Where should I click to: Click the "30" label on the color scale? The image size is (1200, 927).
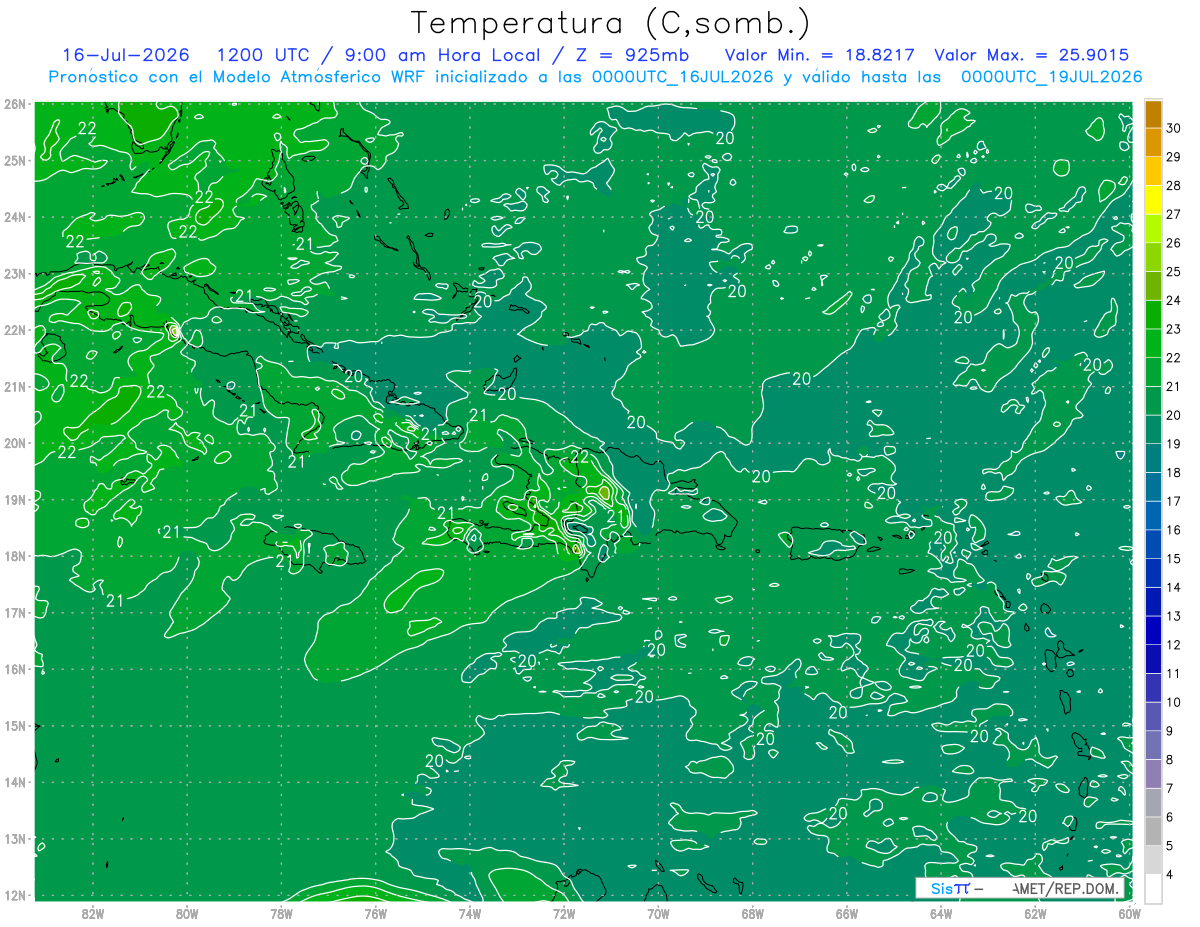tap(1173, 128)
